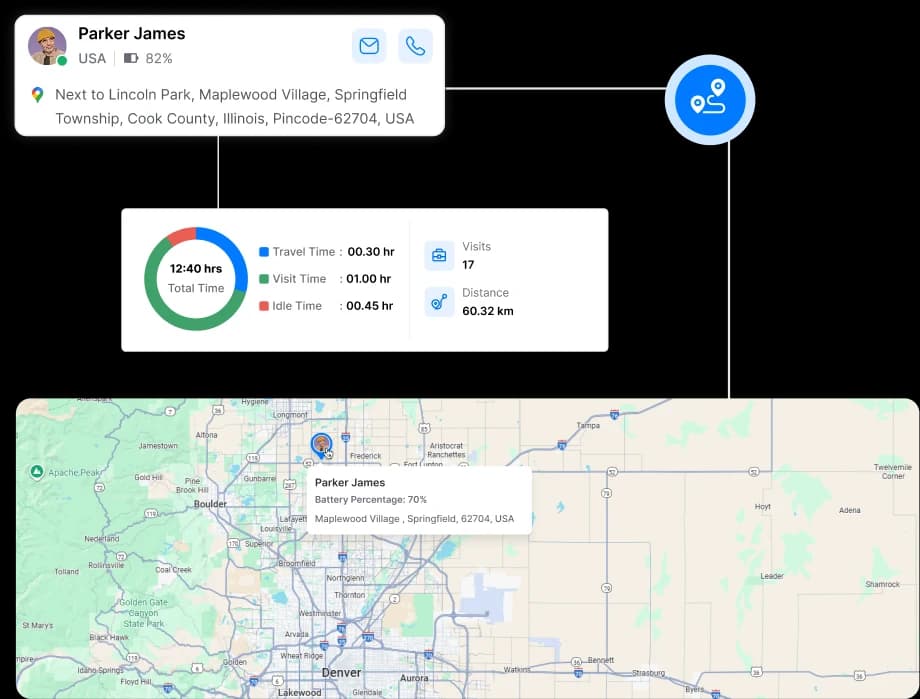Click the Frederick label on the map
This screenshot has width=920, height=699.
pyautogui.click(x=366, y=455)
